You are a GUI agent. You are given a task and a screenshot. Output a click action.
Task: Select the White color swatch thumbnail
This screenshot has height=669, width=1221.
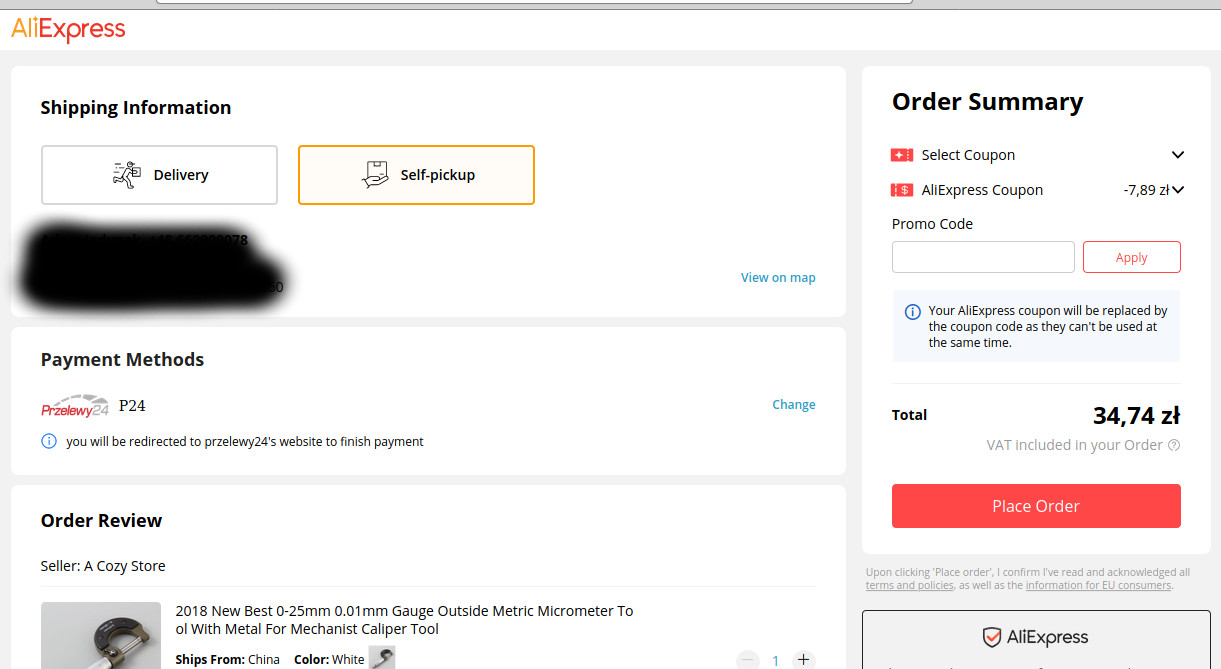pos(382,658)
